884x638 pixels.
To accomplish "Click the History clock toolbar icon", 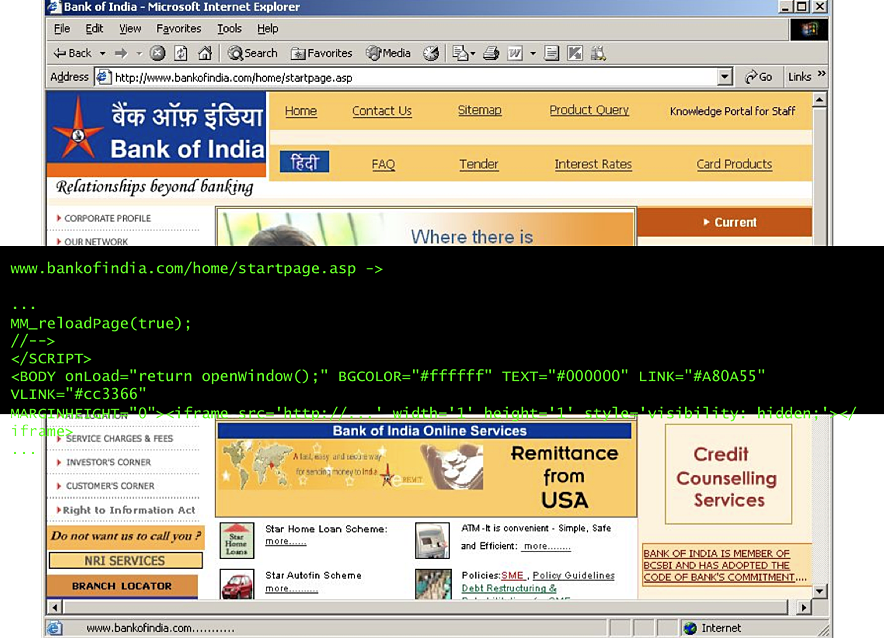I will tap(431, 53).
